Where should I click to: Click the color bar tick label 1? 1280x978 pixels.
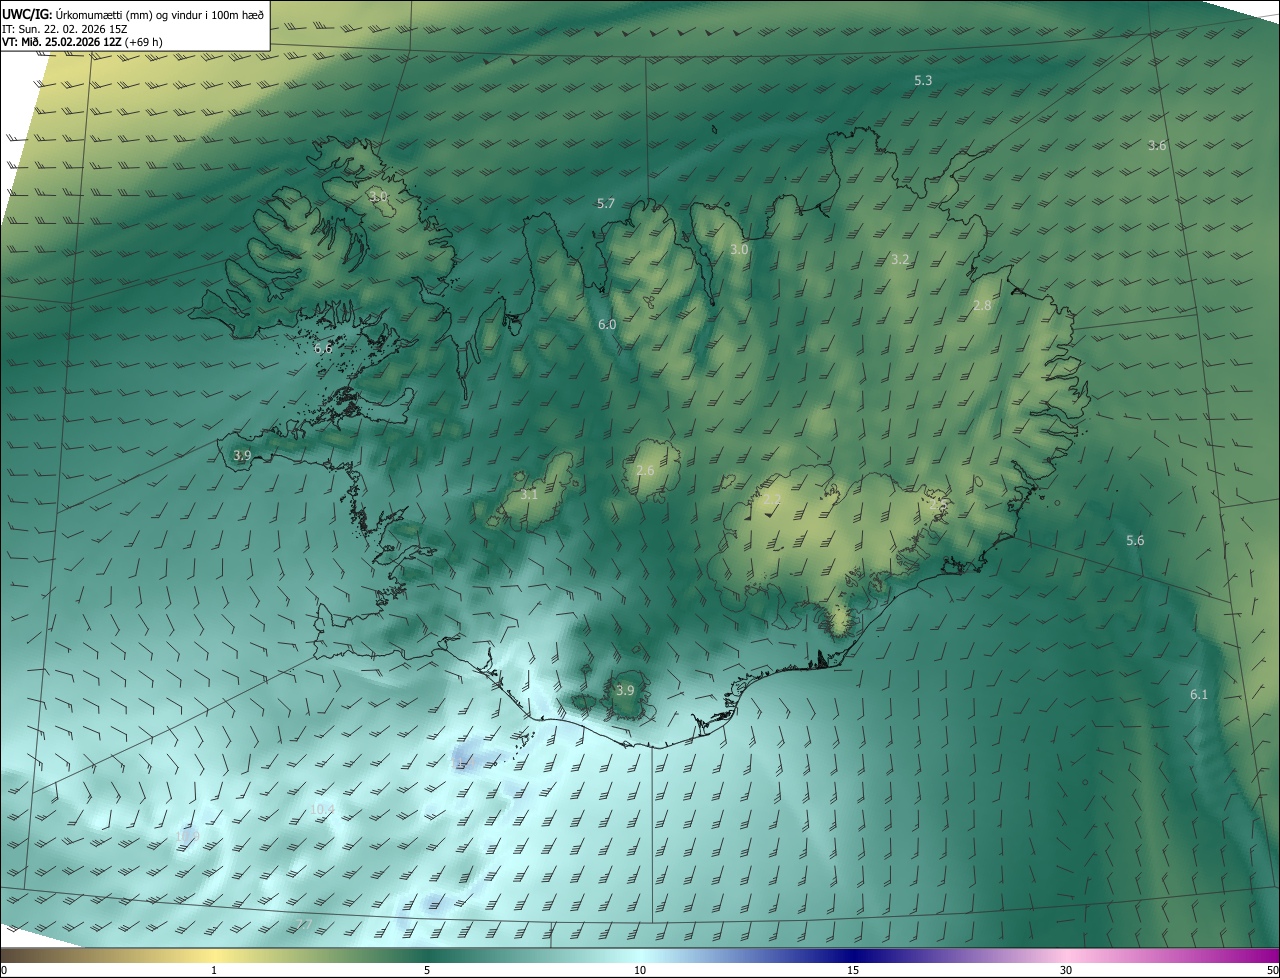[214, 970]
